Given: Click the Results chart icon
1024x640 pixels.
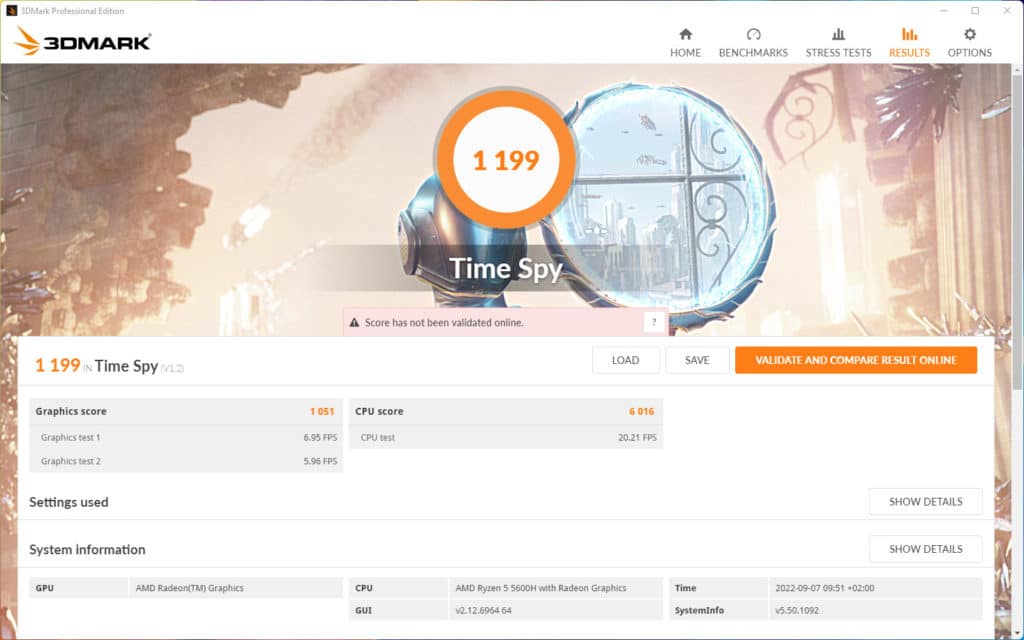Looking at the screenshot, I should (x=909, y=34).
